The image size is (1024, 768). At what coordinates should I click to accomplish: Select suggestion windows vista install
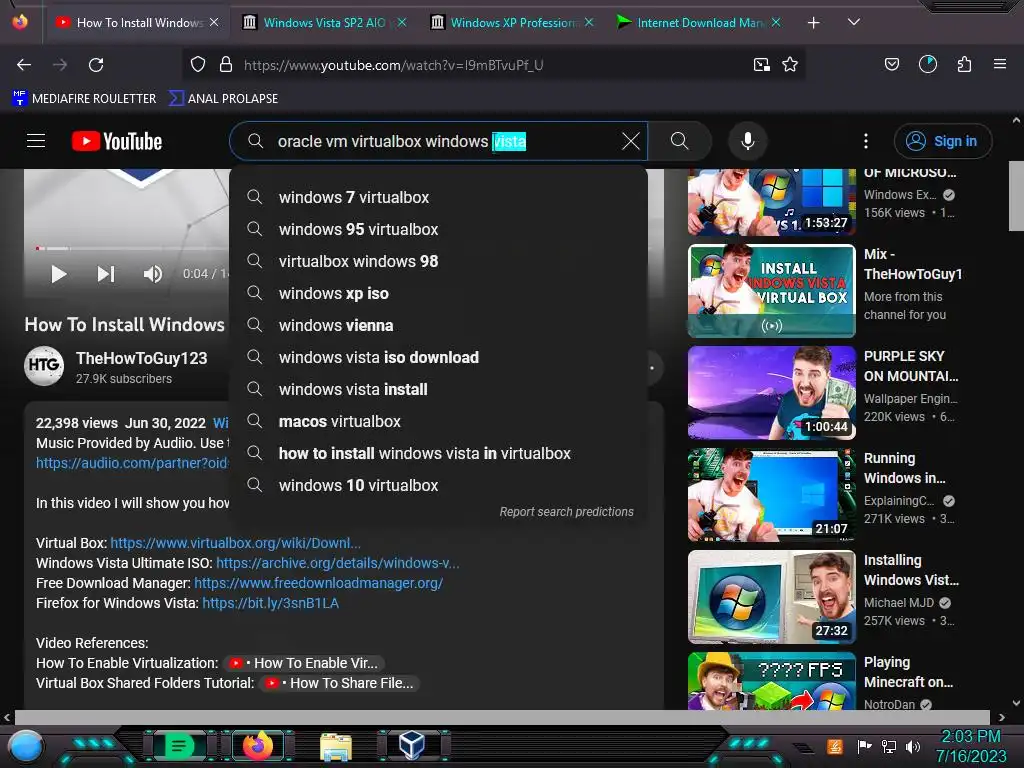coord(438,389)
